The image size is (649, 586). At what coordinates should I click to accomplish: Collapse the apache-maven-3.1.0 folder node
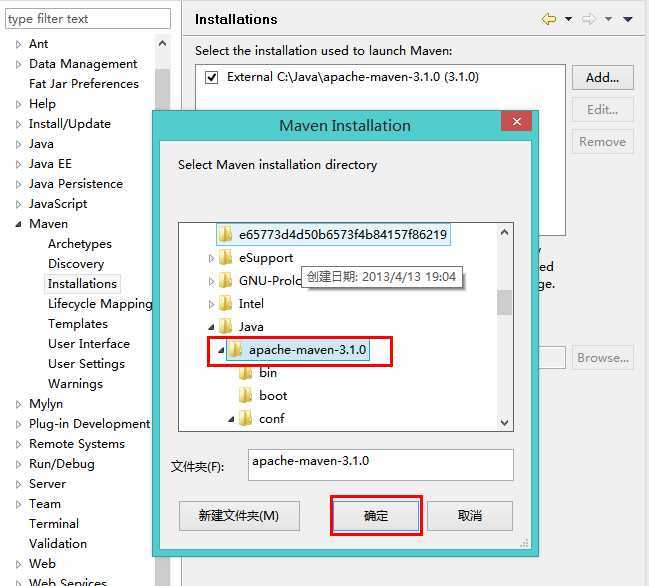click(221, 350)
